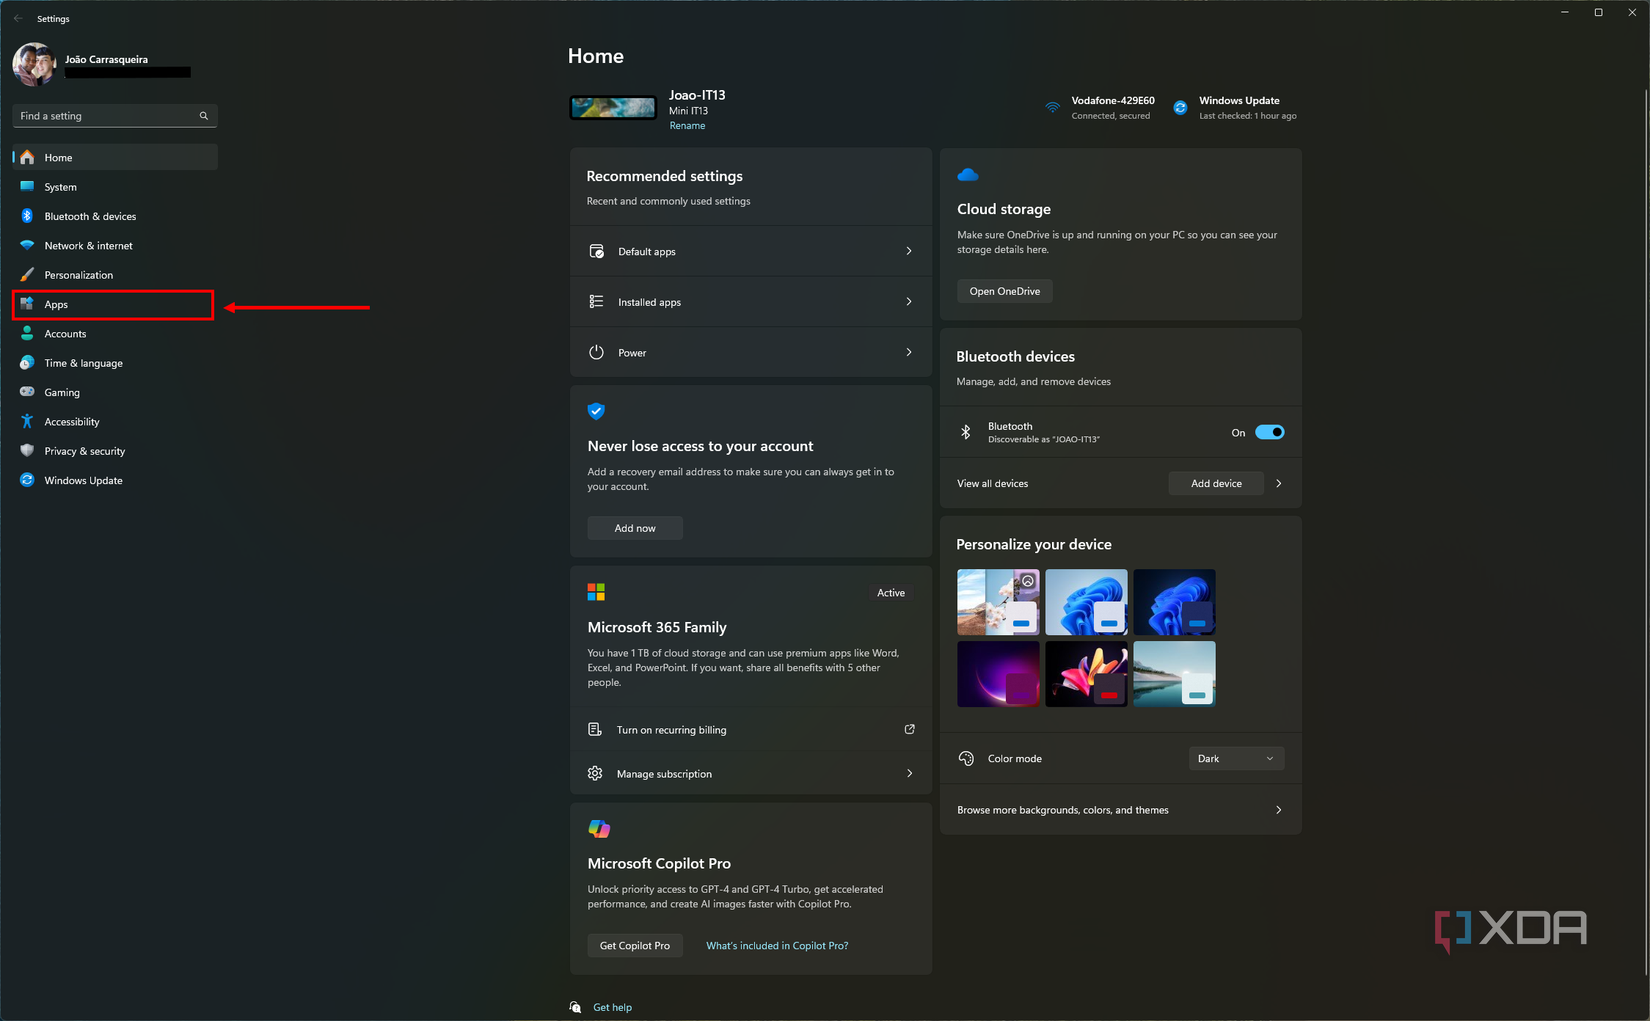
Task: Click the Get help link
Action: click(x=612, y=1007)
